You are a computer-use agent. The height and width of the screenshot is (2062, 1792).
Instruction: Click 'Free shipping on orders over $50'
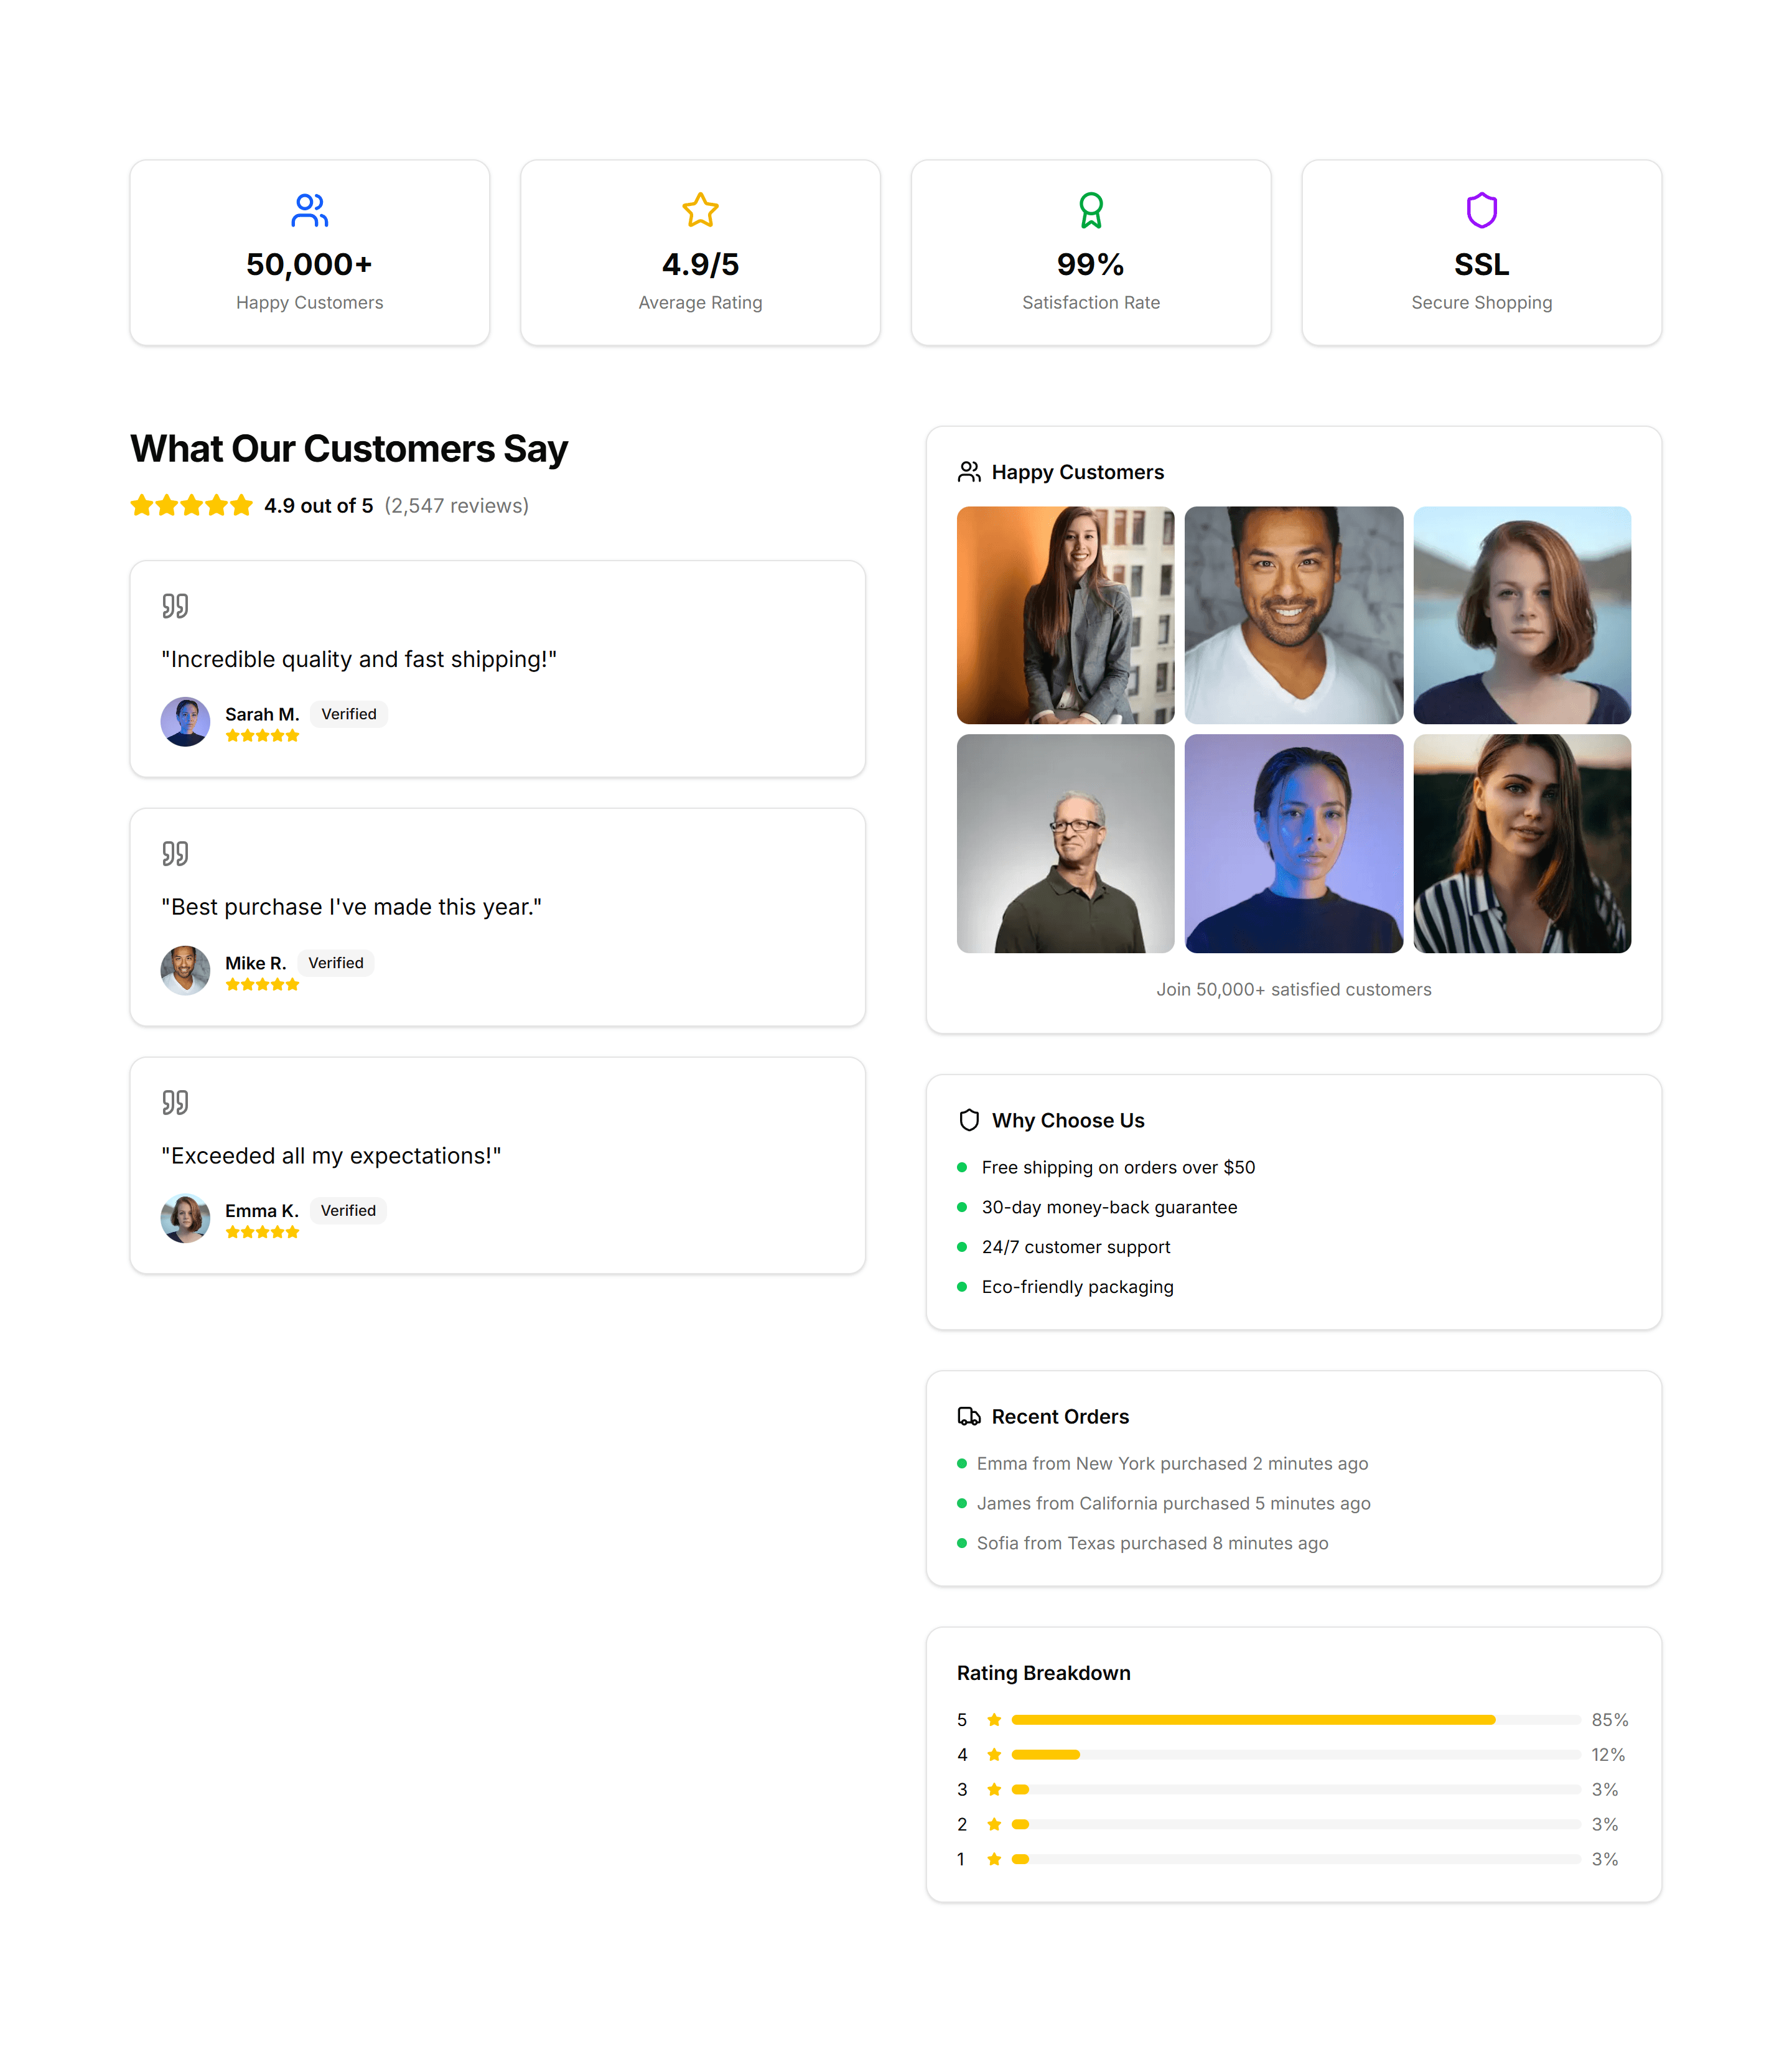[1118, 1167]
